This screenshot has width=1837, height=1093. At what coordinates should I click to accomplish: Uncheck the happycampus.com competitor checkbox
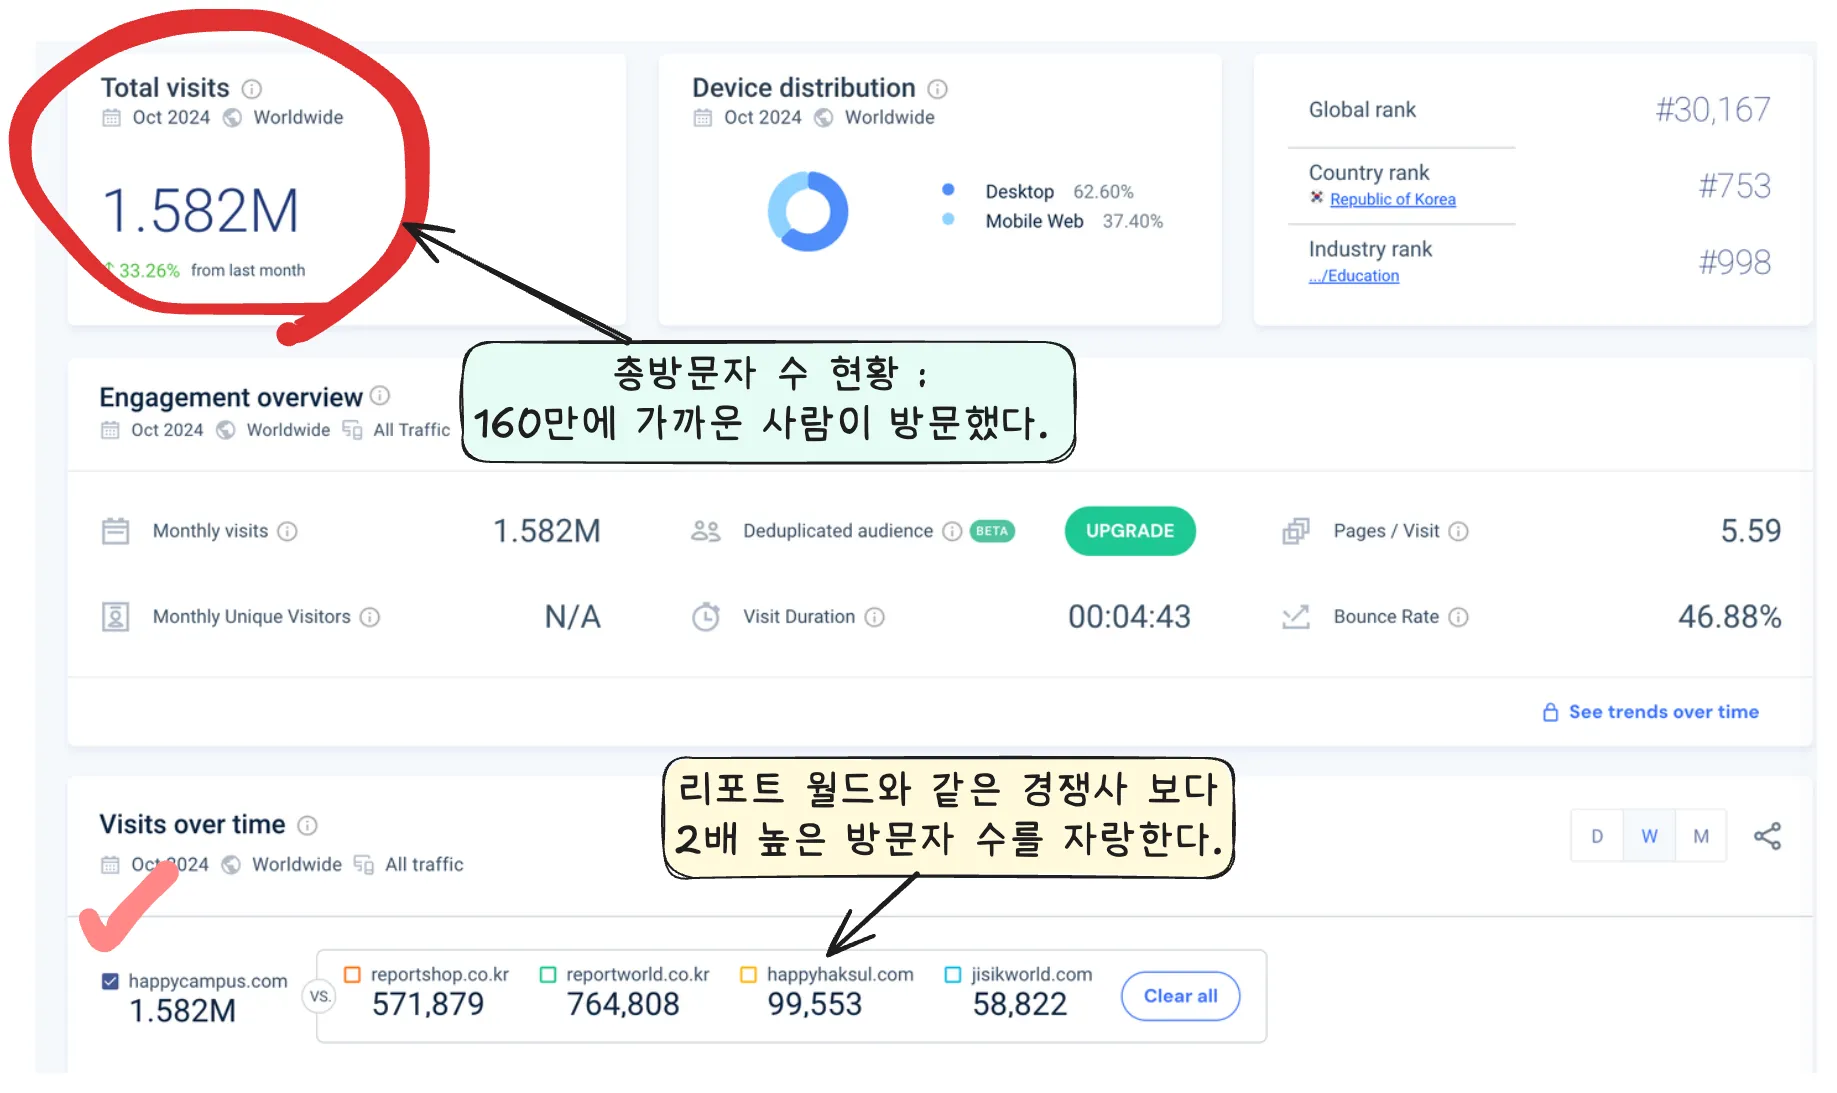point(108,981)
